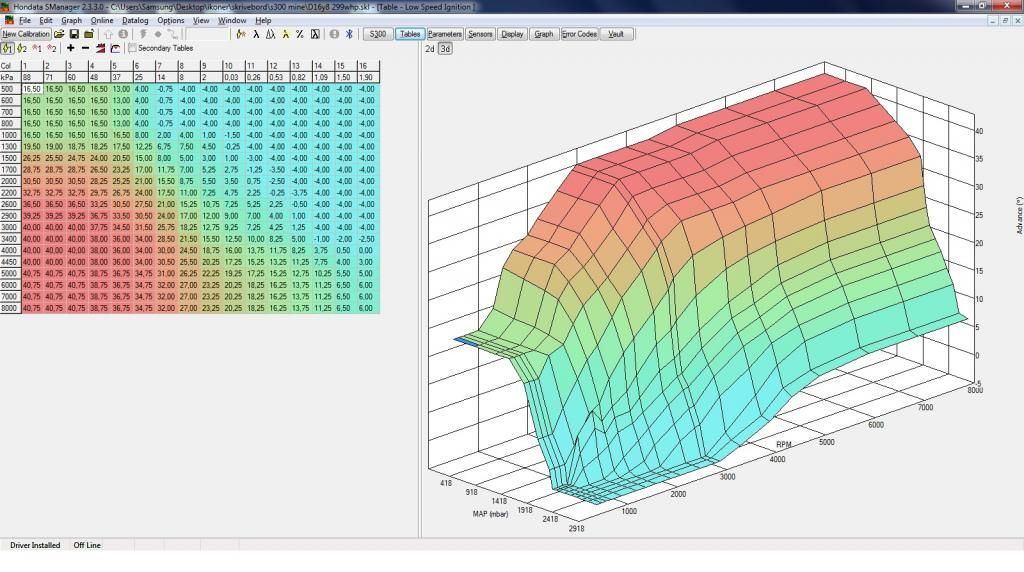
Task: Click the New Calibration button
Action: pyautogui.click(x=26, y=34)
